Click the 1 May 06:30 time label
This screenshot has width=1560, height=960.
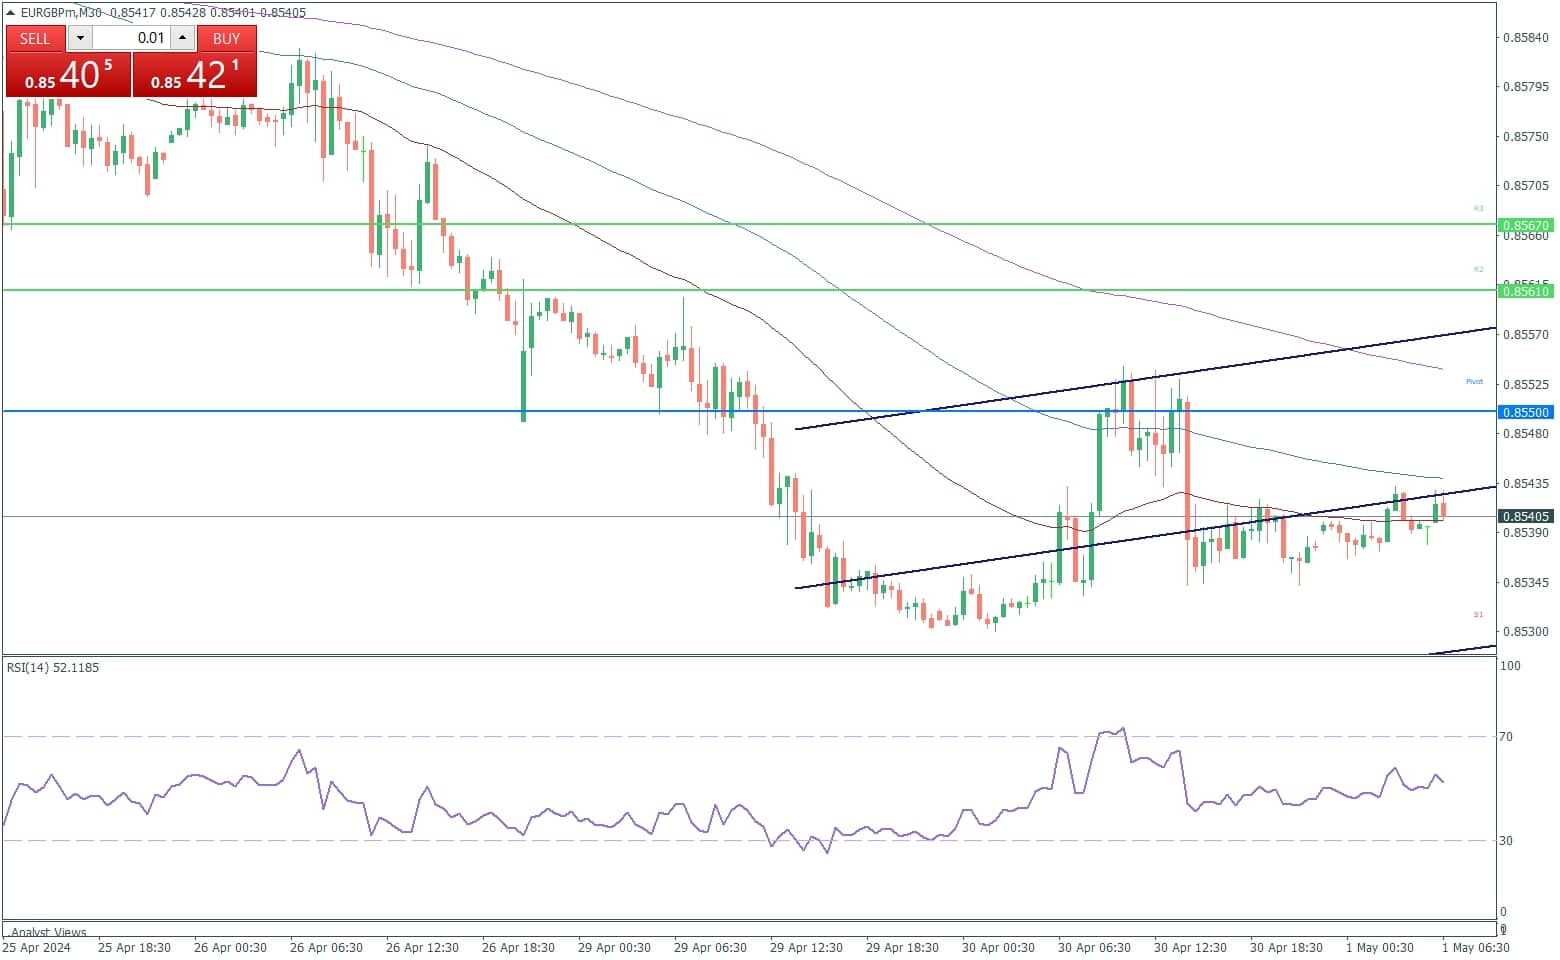pyautogui.click(x=1476, y=948)
